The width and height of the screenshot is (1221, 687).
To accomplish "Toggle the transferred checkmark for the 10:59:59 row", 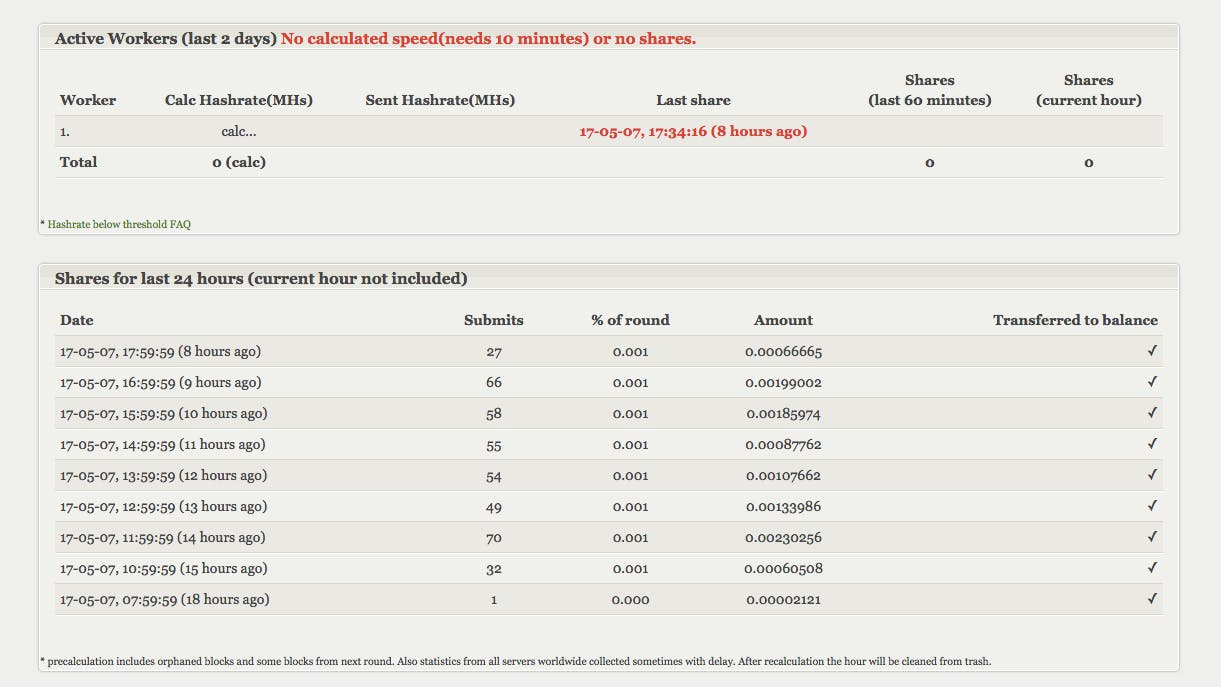I will [x=1151, y=568].
